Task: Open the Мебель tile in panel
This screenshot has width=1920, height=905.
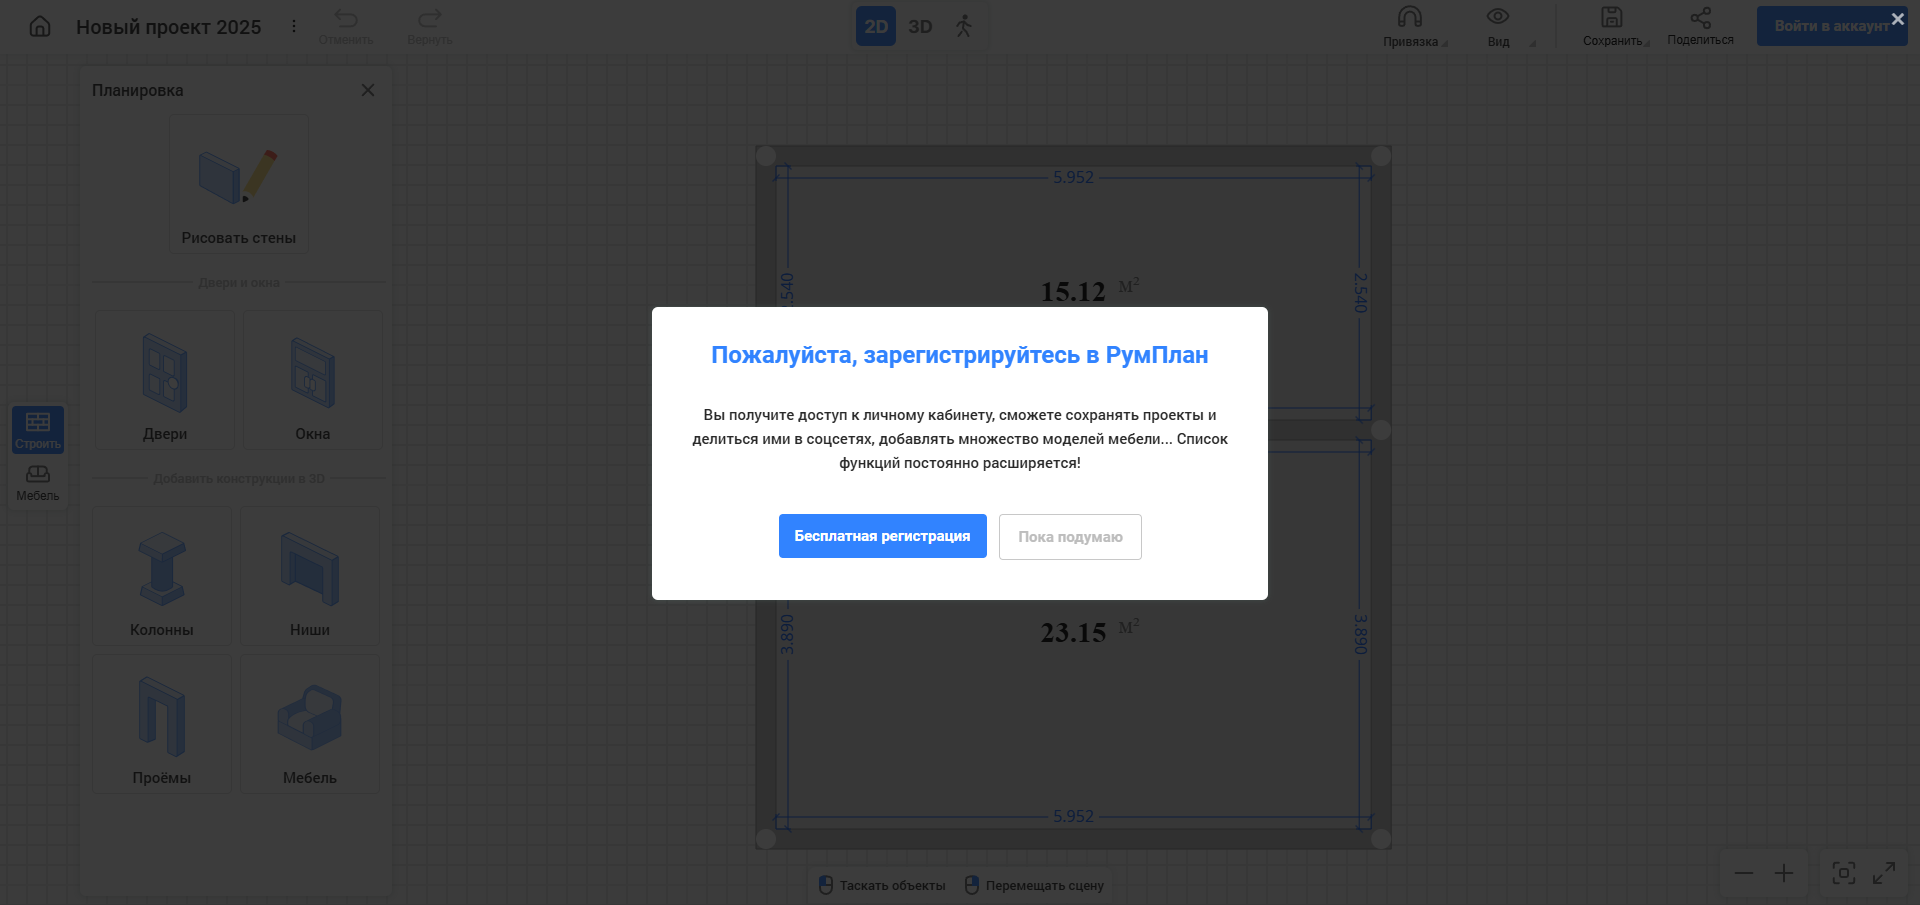Action: coord(310,724)
